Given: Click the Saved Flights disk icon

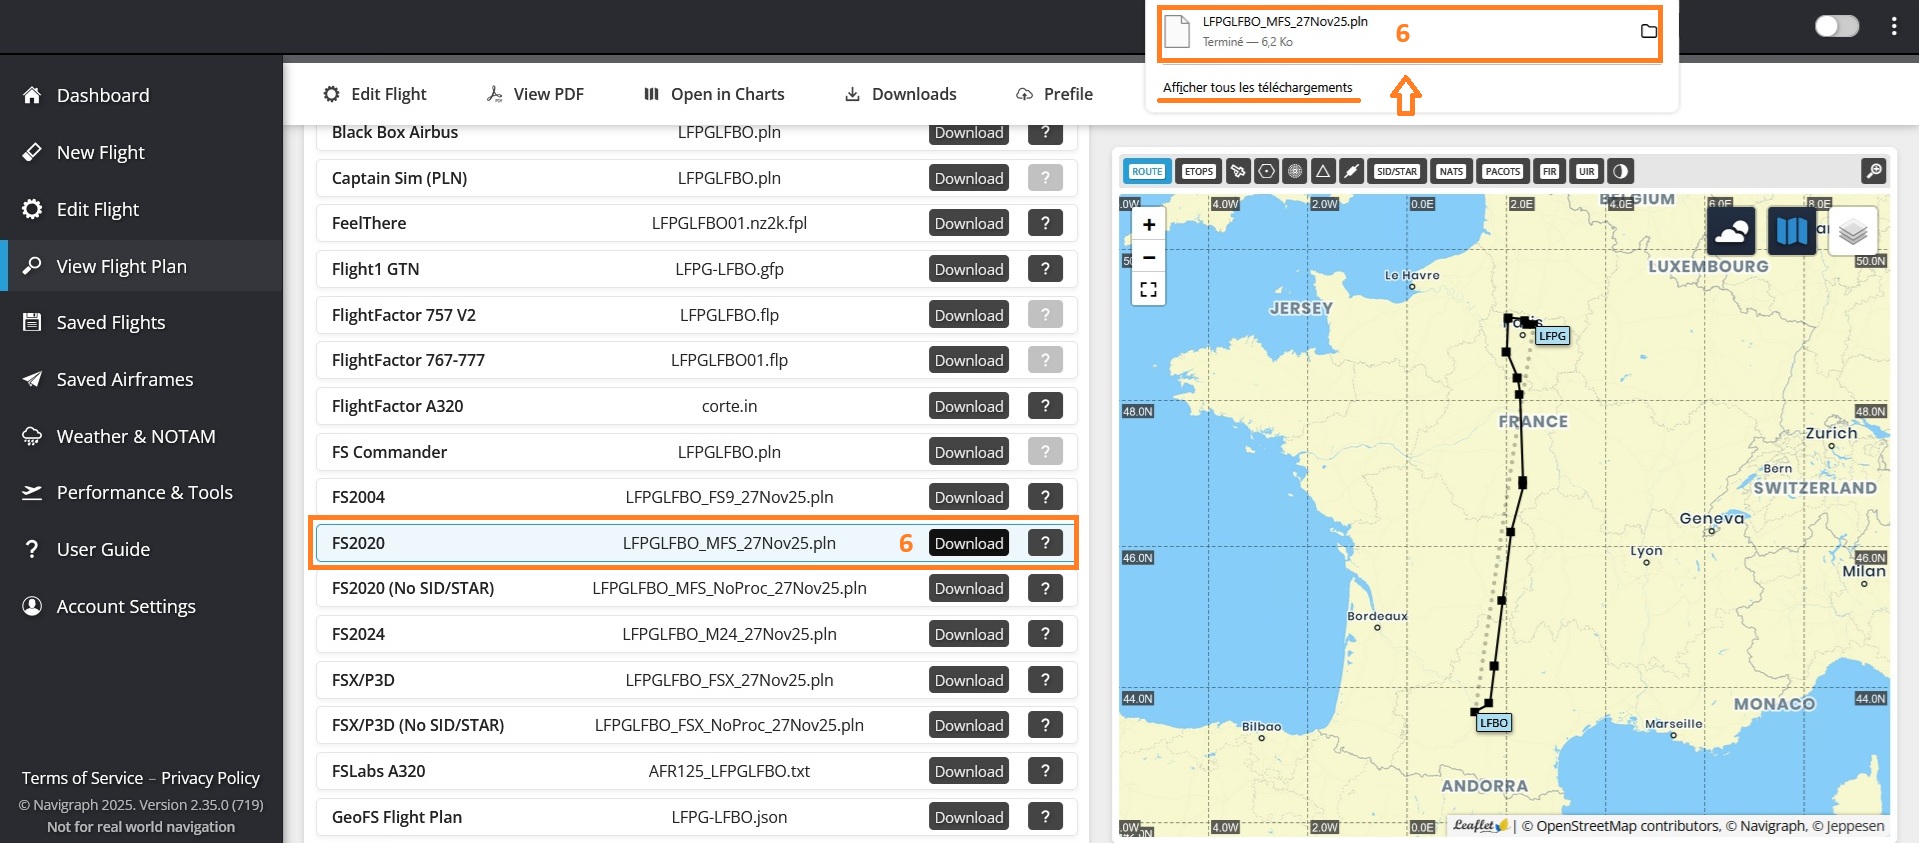Looking at the screenshot, I should pos(32,322).
